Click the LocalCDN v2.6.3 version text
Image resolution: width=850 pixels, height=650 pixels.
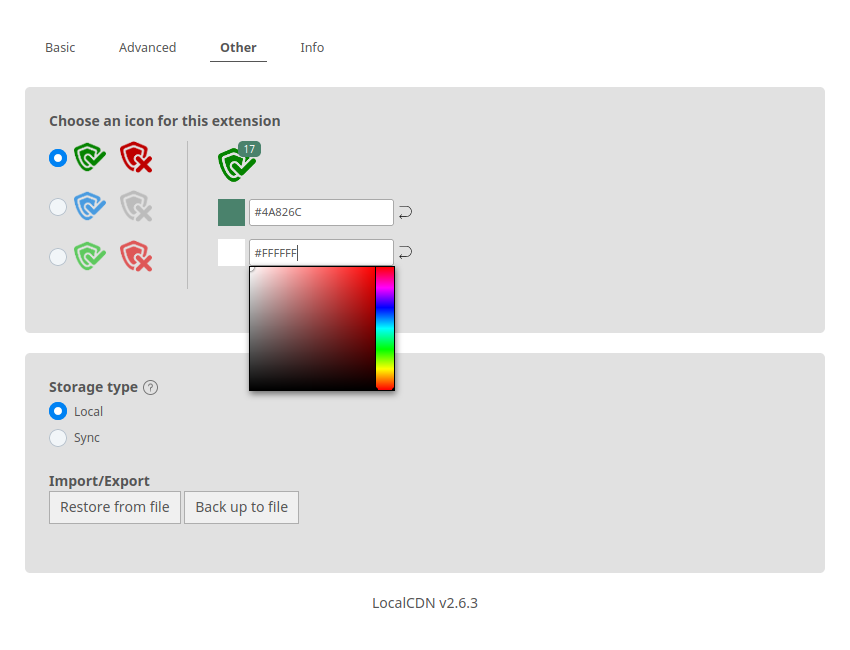click(425, 603)
